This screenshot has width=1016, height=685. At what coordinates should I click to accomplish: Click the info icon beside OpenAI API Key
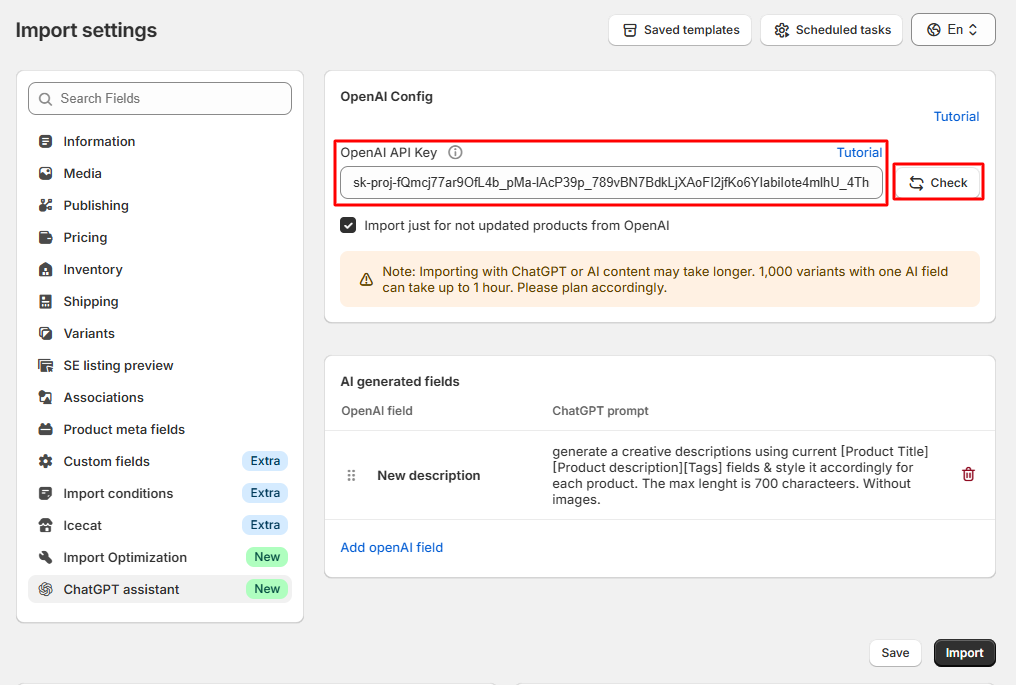coord(456,152)
